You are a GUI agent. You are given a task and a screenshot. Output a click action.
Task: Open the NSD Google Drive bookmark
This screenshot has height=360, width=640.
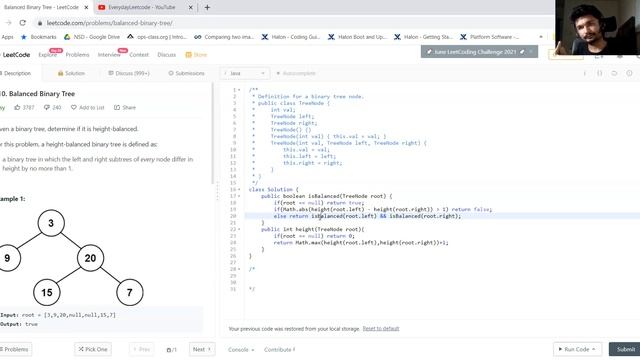tap(92, 37)
